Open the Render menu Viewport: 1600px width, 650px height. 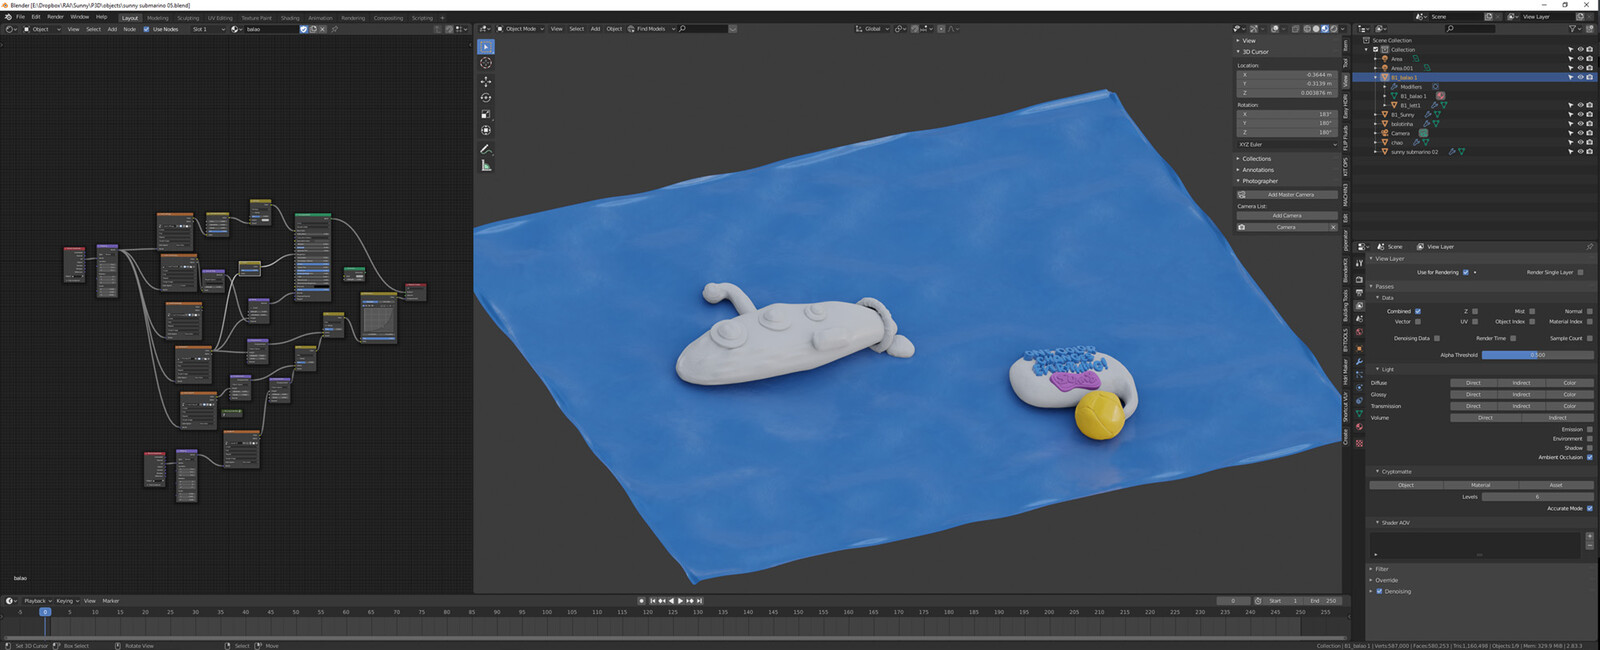[55, 17]
